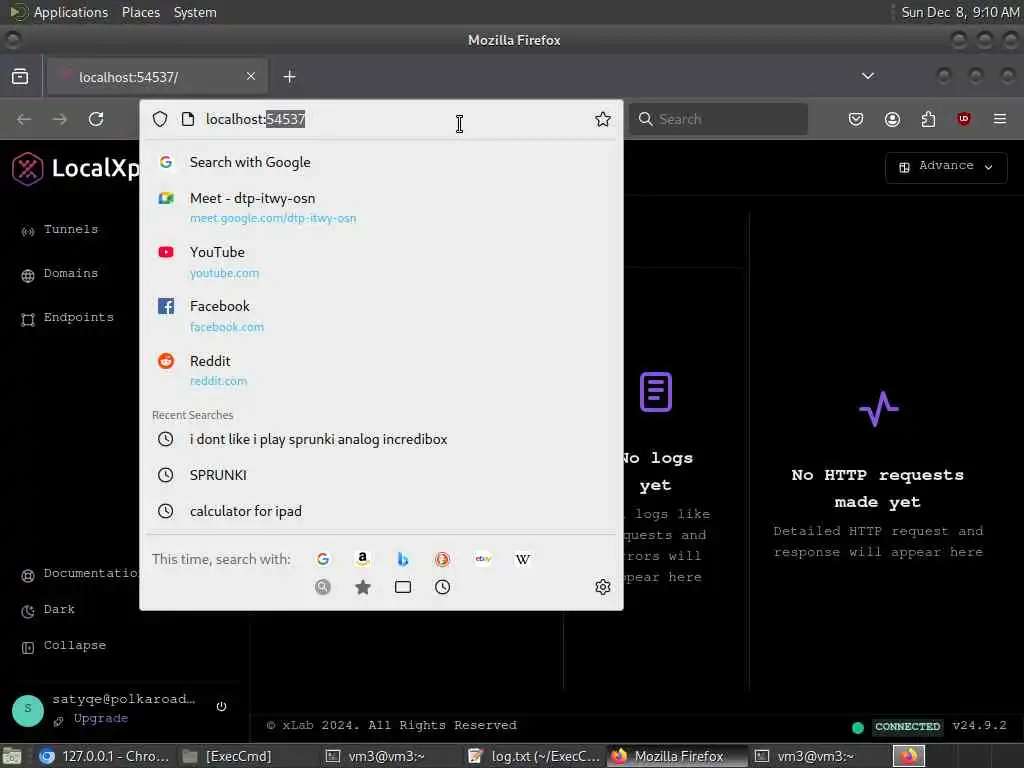
Task: Search this time with Amazon icon
Action: [362, 559]
